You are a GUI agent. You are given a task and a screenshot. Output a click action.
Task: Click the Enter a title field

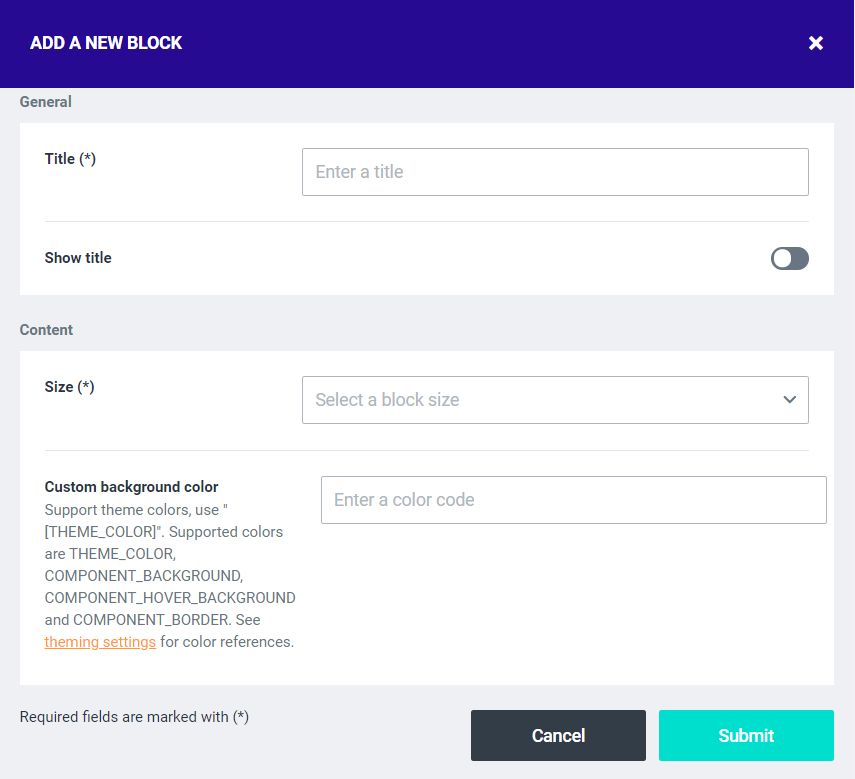coord(555,172)
